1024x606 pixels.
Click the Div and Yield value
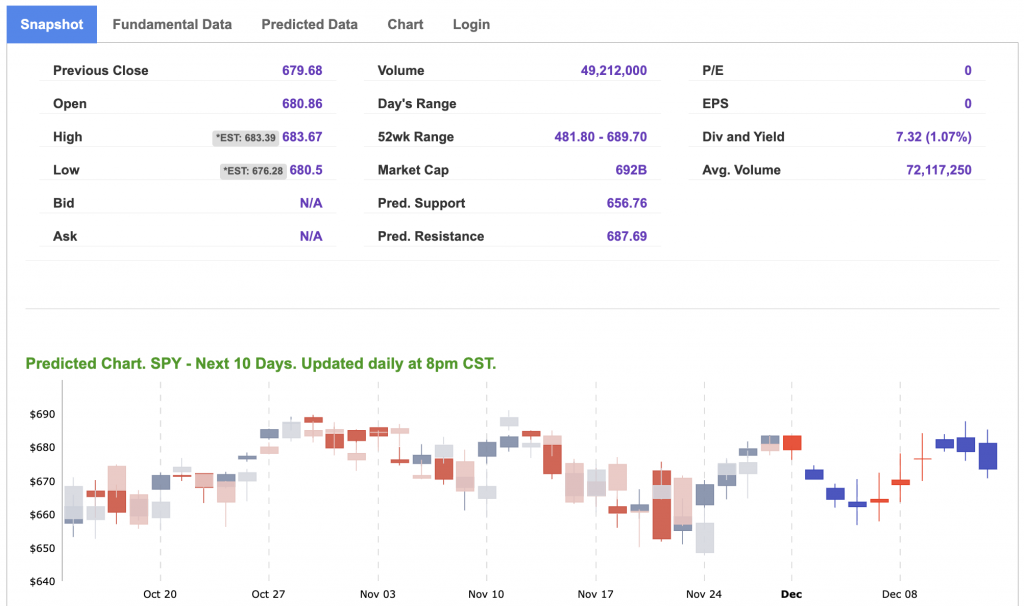pos(933,137)
